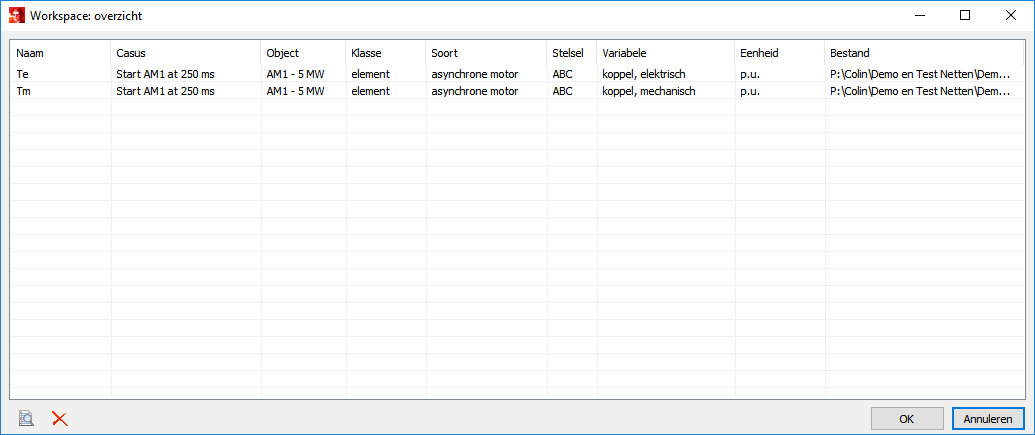Click the Naam column header
The image size is (1035, 435).
click(x=60, y=53)
